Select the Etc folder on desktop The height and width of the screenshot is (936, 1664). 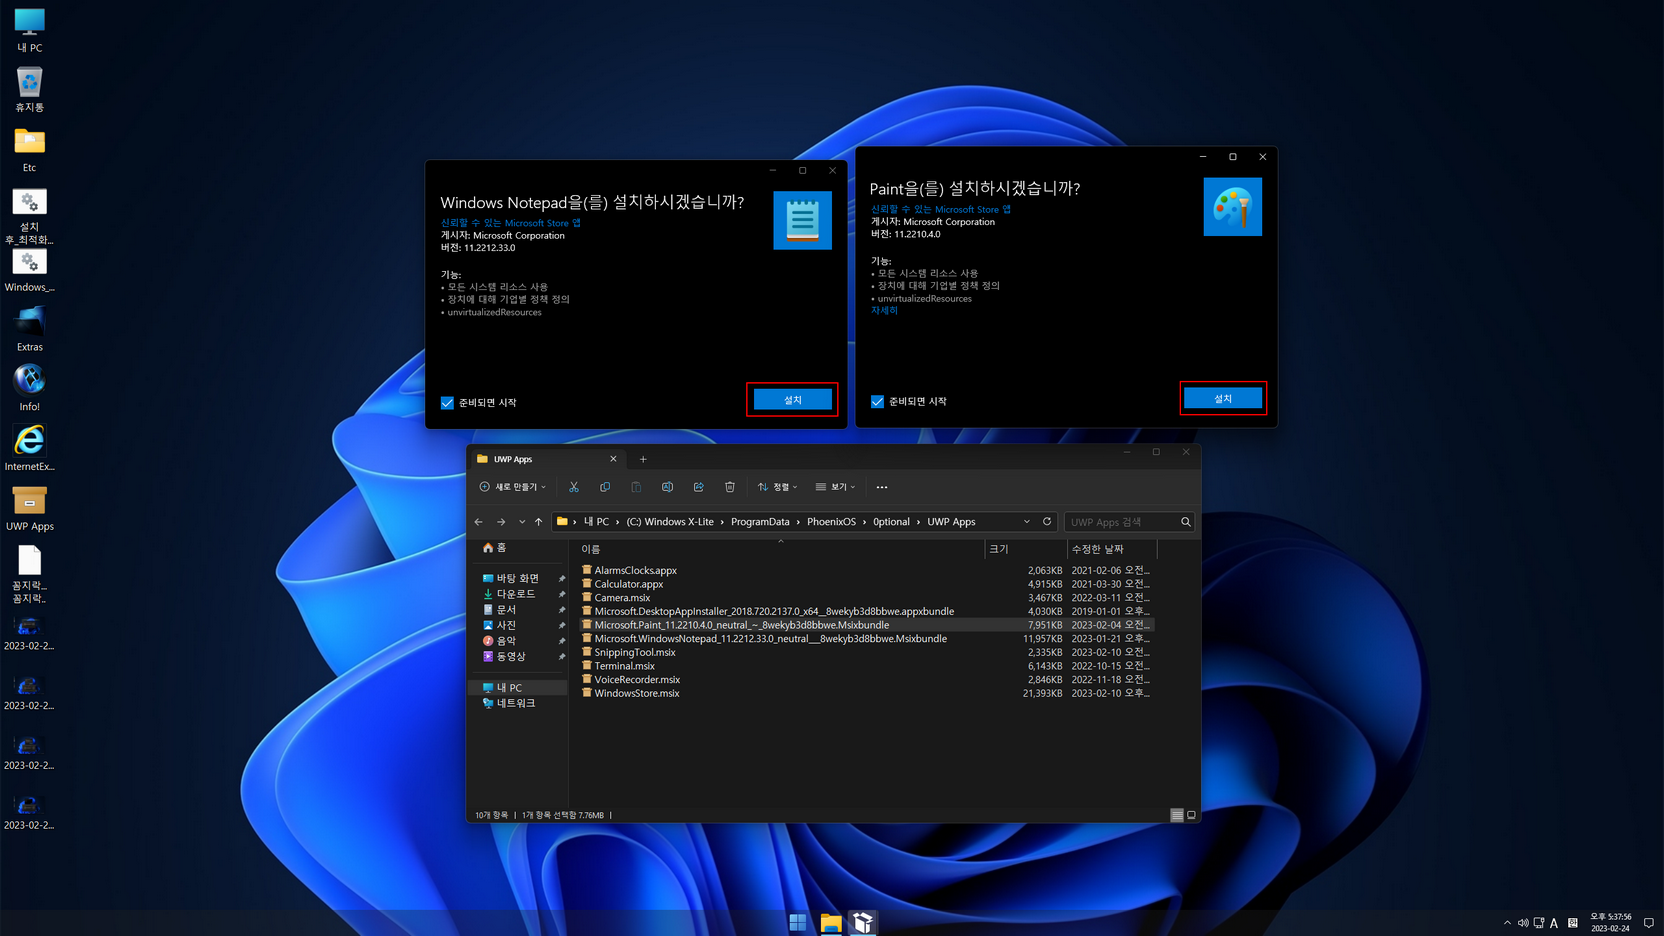pyautogui.click(x=29, y=150)
